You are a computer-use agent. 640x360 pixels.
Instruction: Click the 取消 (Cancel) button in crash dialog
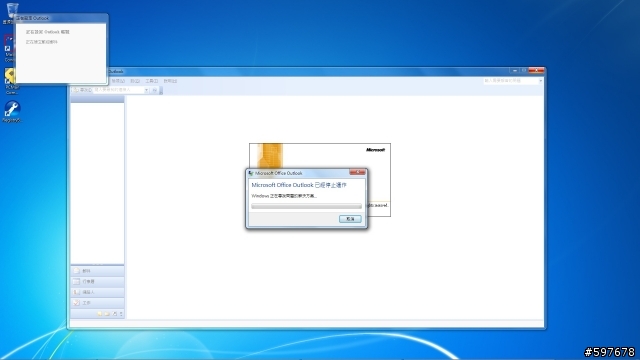point(350,219)
